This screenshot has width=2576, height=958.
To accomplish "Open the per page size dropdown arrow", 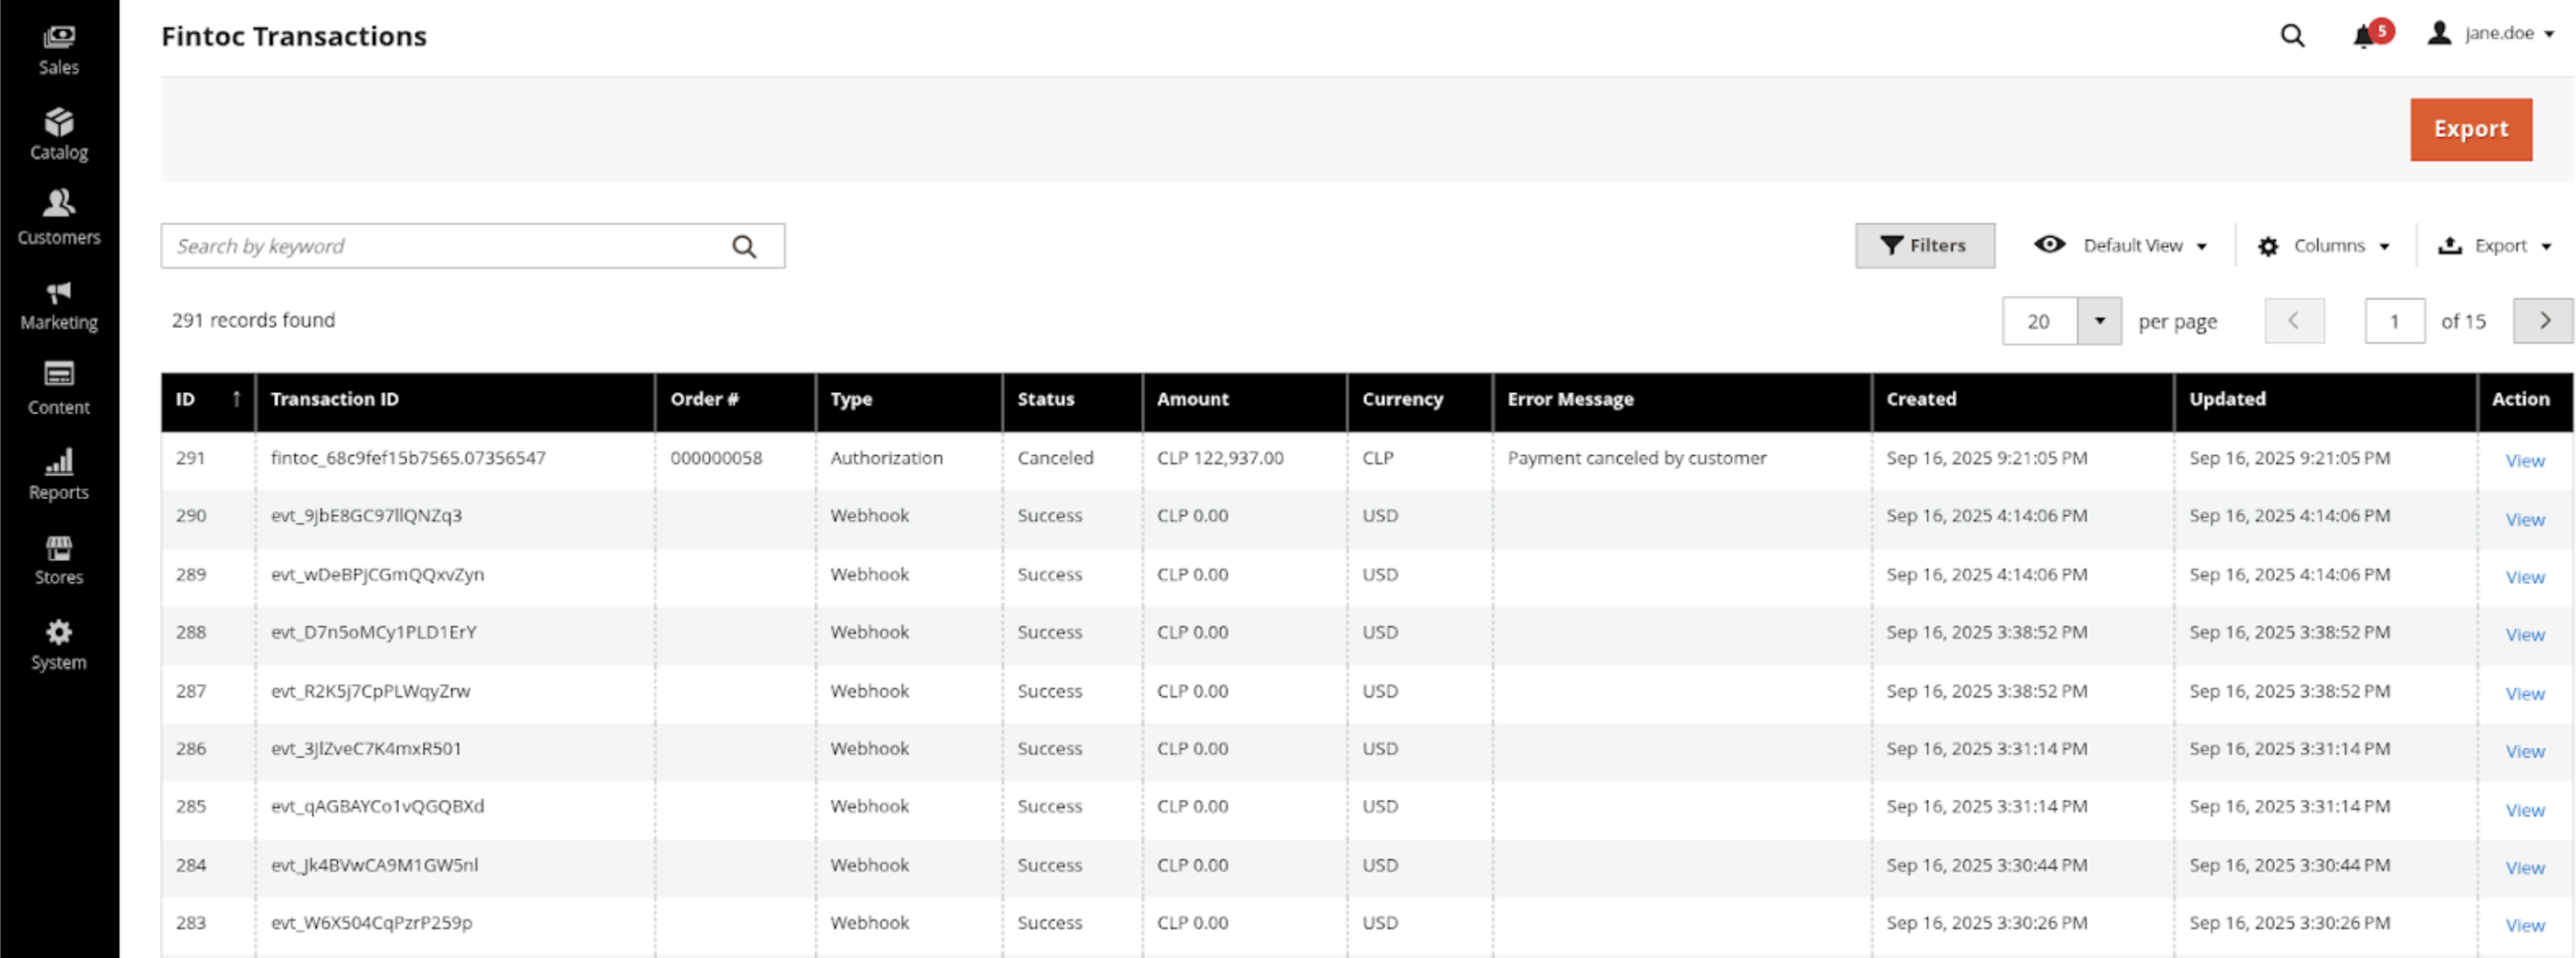I will [2099, 321].
